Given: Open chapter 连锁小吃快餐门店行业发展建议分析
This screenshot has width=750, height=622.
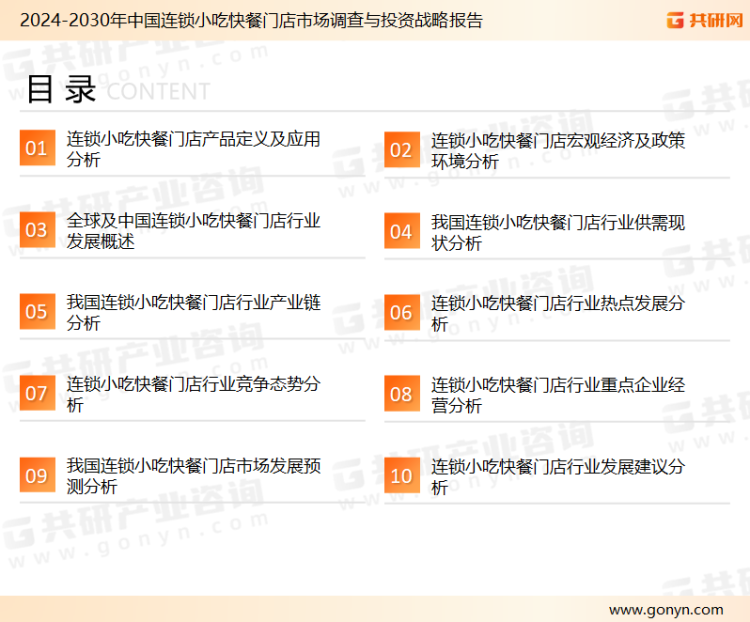Looking at the screenshot, I should click(x=558, y=477).
